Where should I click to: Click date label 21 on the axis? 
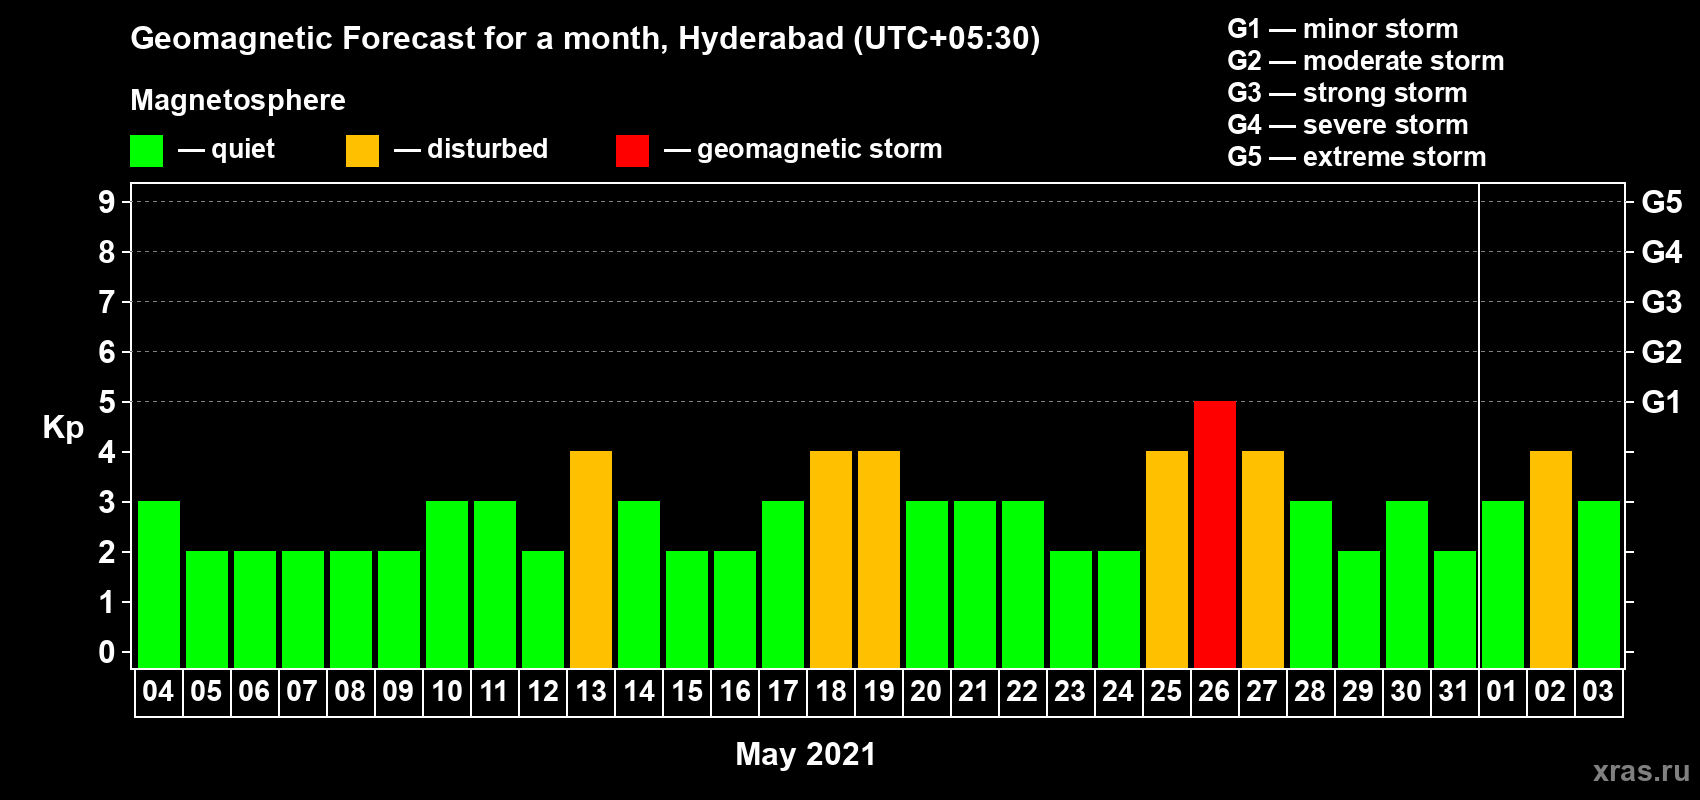click(974, 692)
